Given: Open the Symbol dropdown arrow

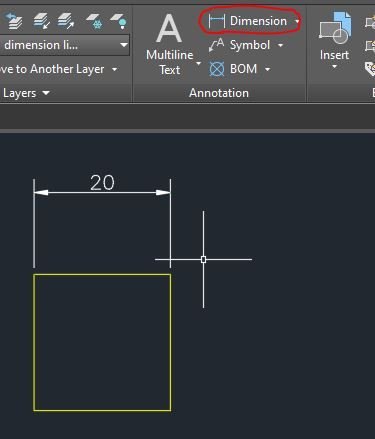Looking at the screenshot, I should pos(280,45).
